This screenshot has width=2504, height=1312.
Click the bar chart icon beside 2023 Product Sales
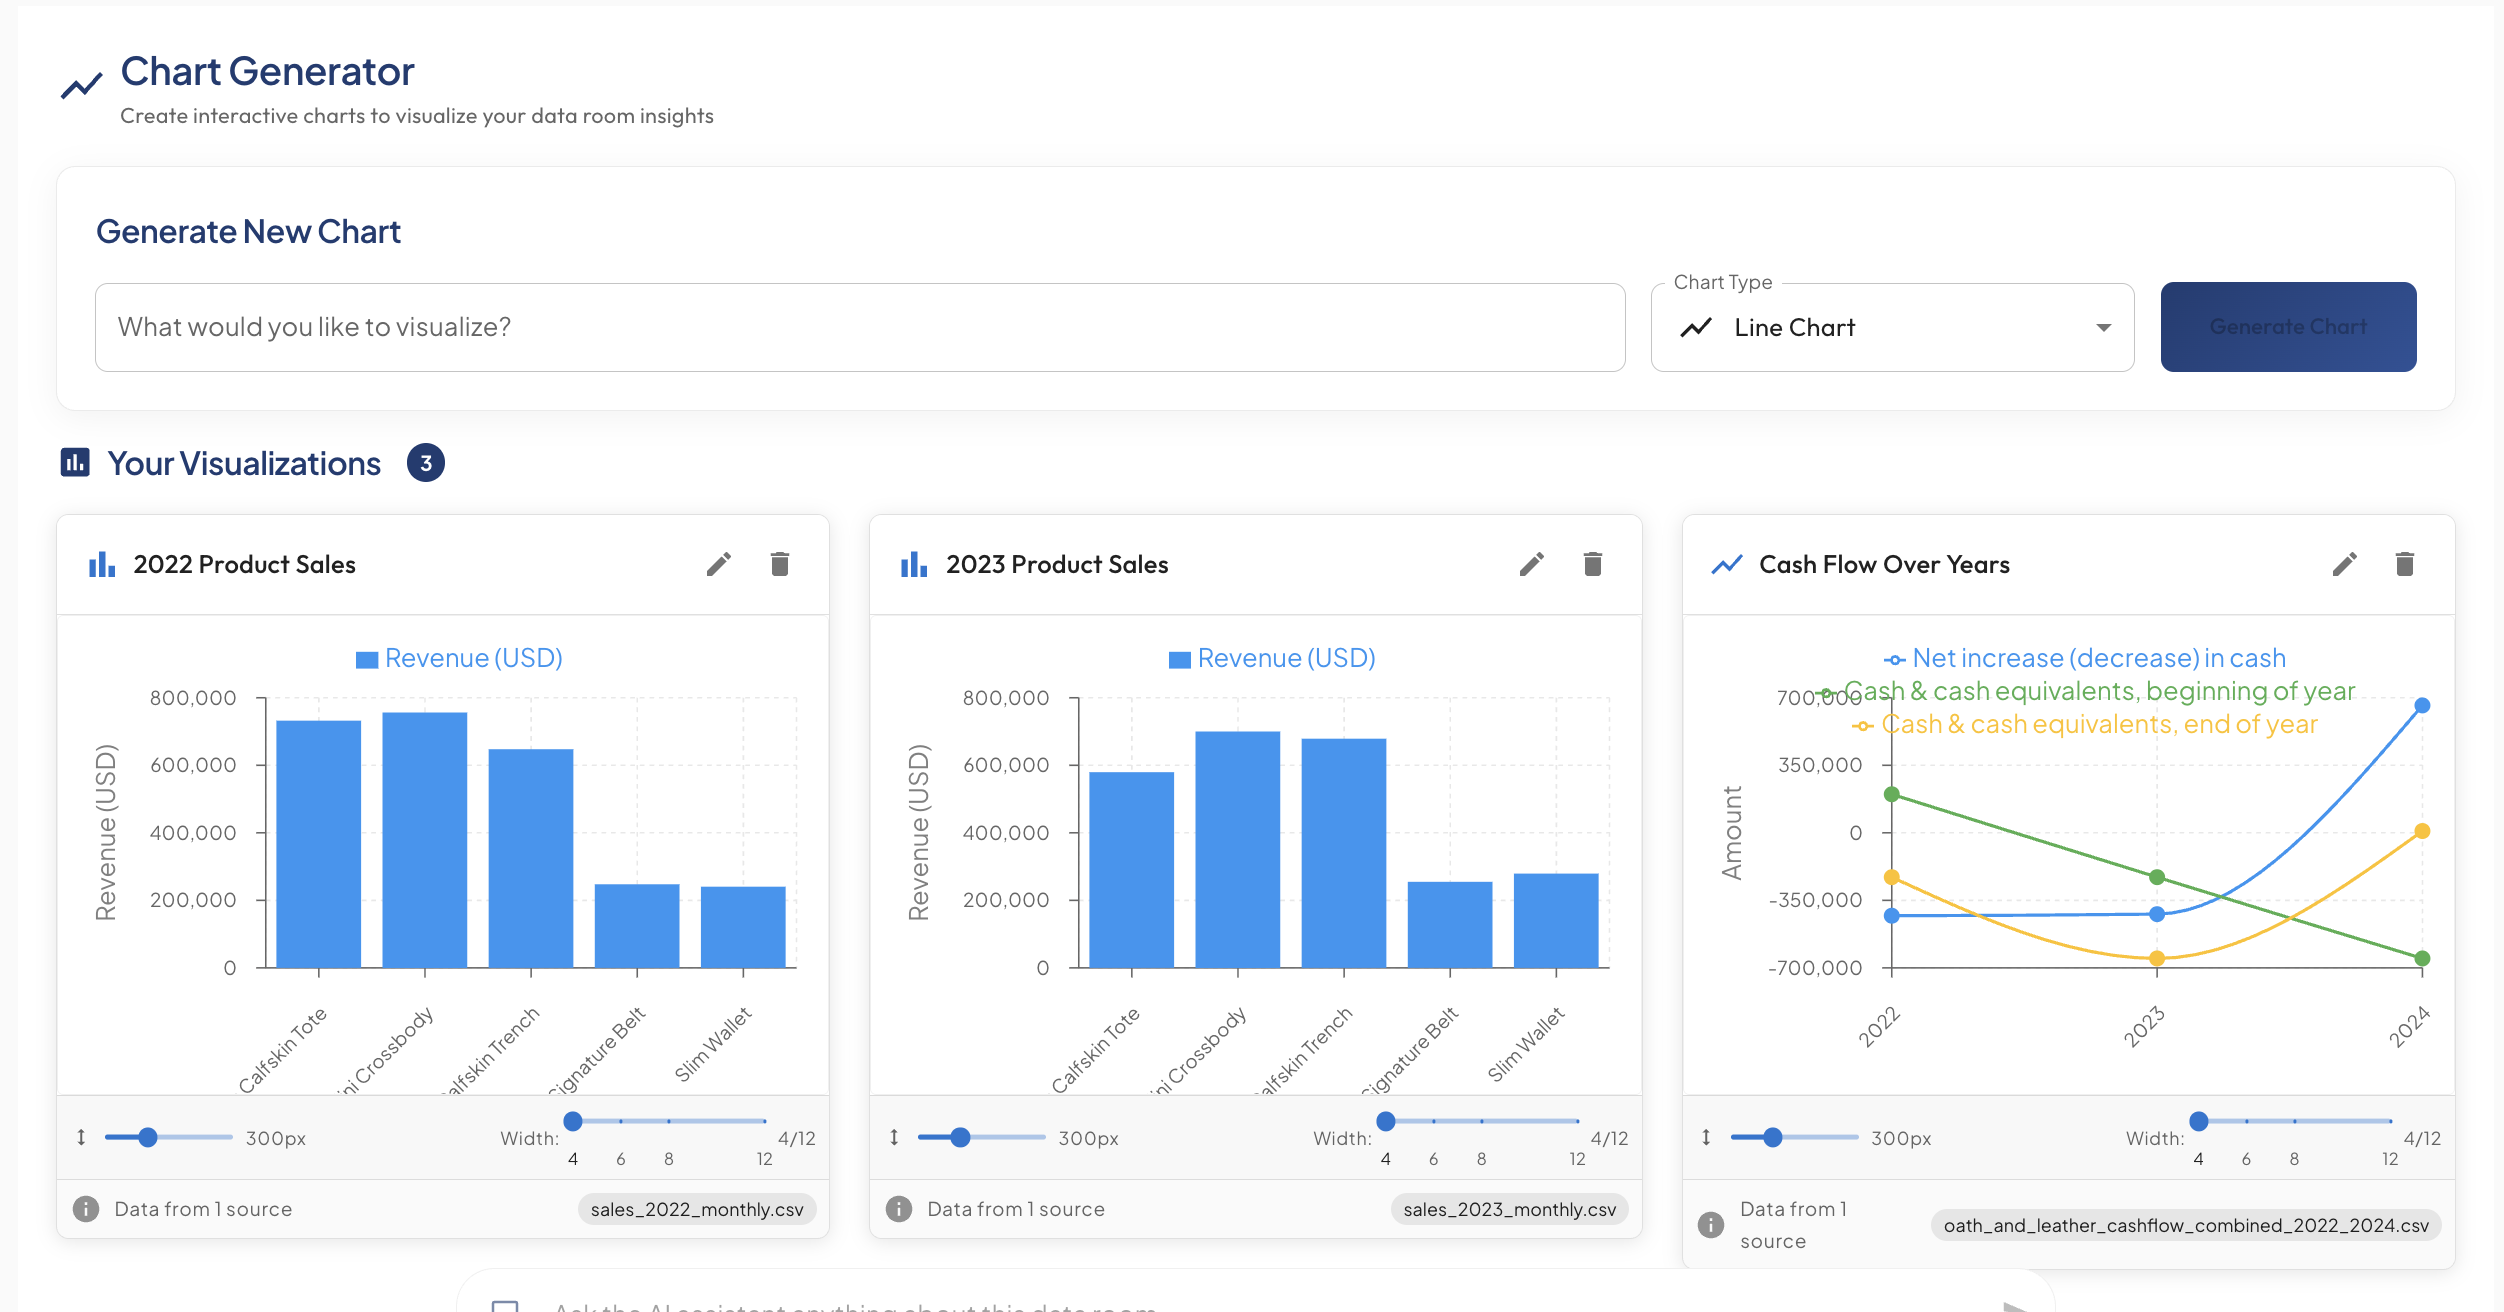pos(915,565)
